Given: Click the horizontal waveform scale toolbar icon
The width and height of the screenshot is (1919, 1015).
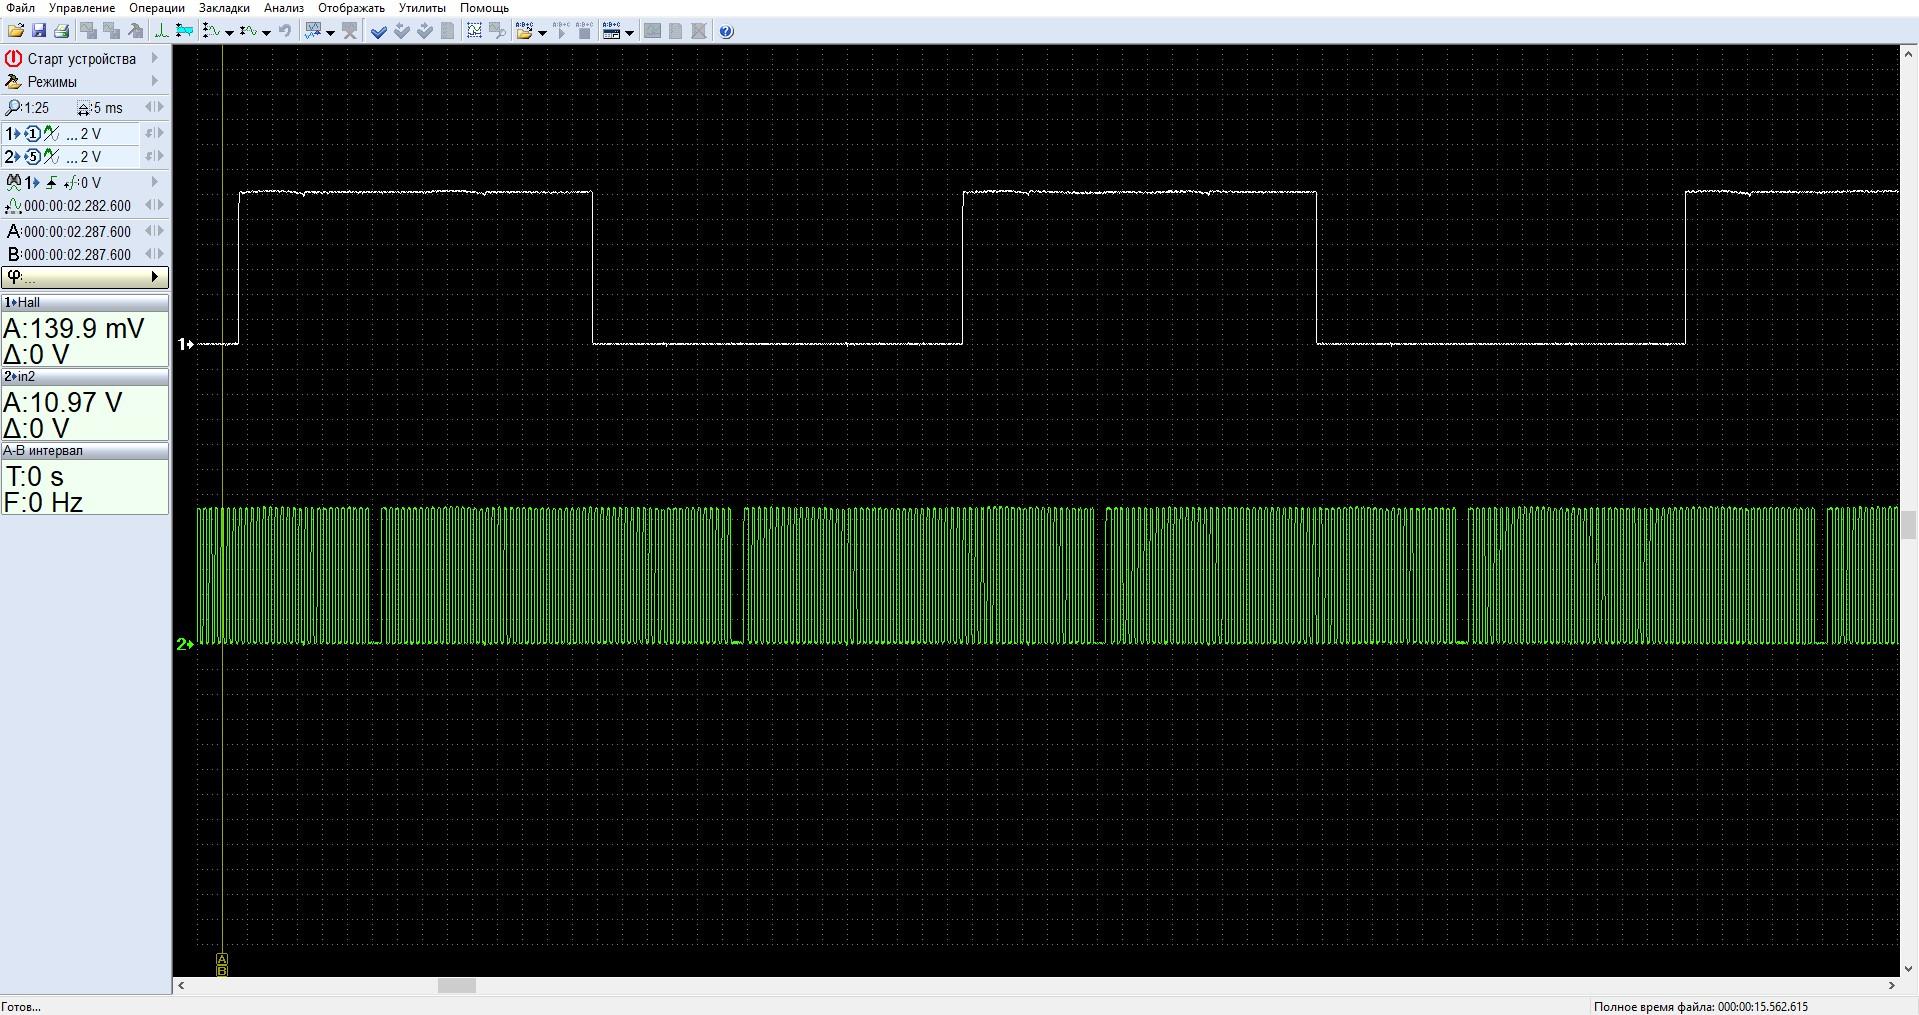Looking at the screenshot, I should [248, 31].
